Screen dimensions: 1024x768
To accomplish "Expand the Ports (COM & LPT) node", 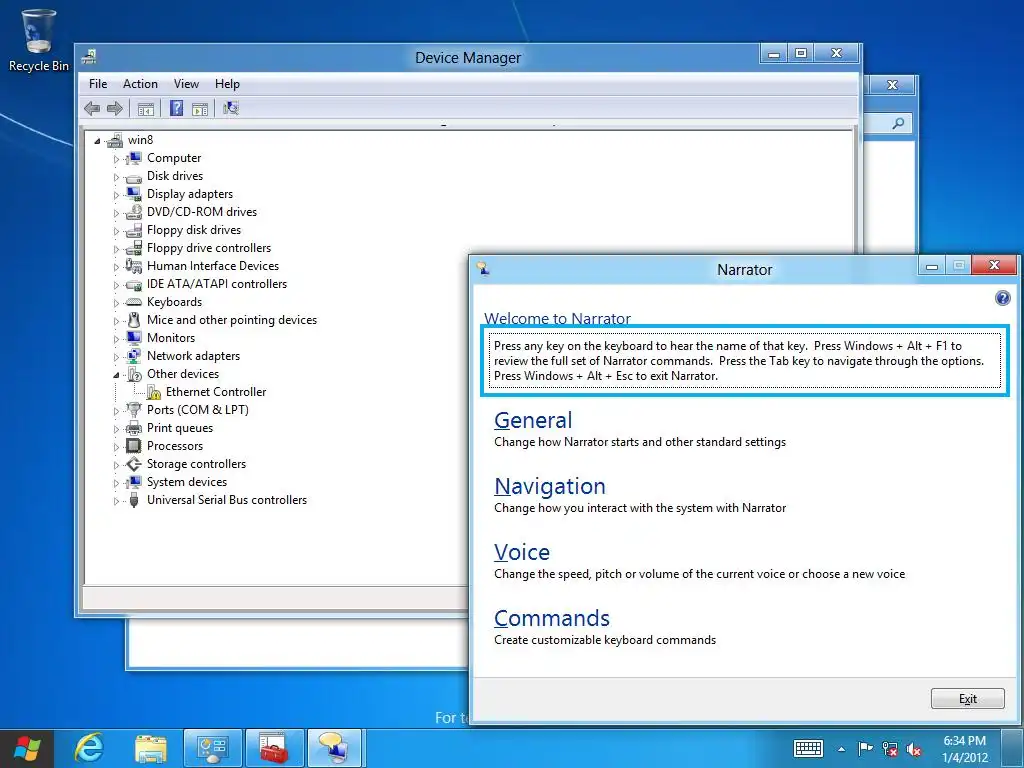I will (116, 411).
